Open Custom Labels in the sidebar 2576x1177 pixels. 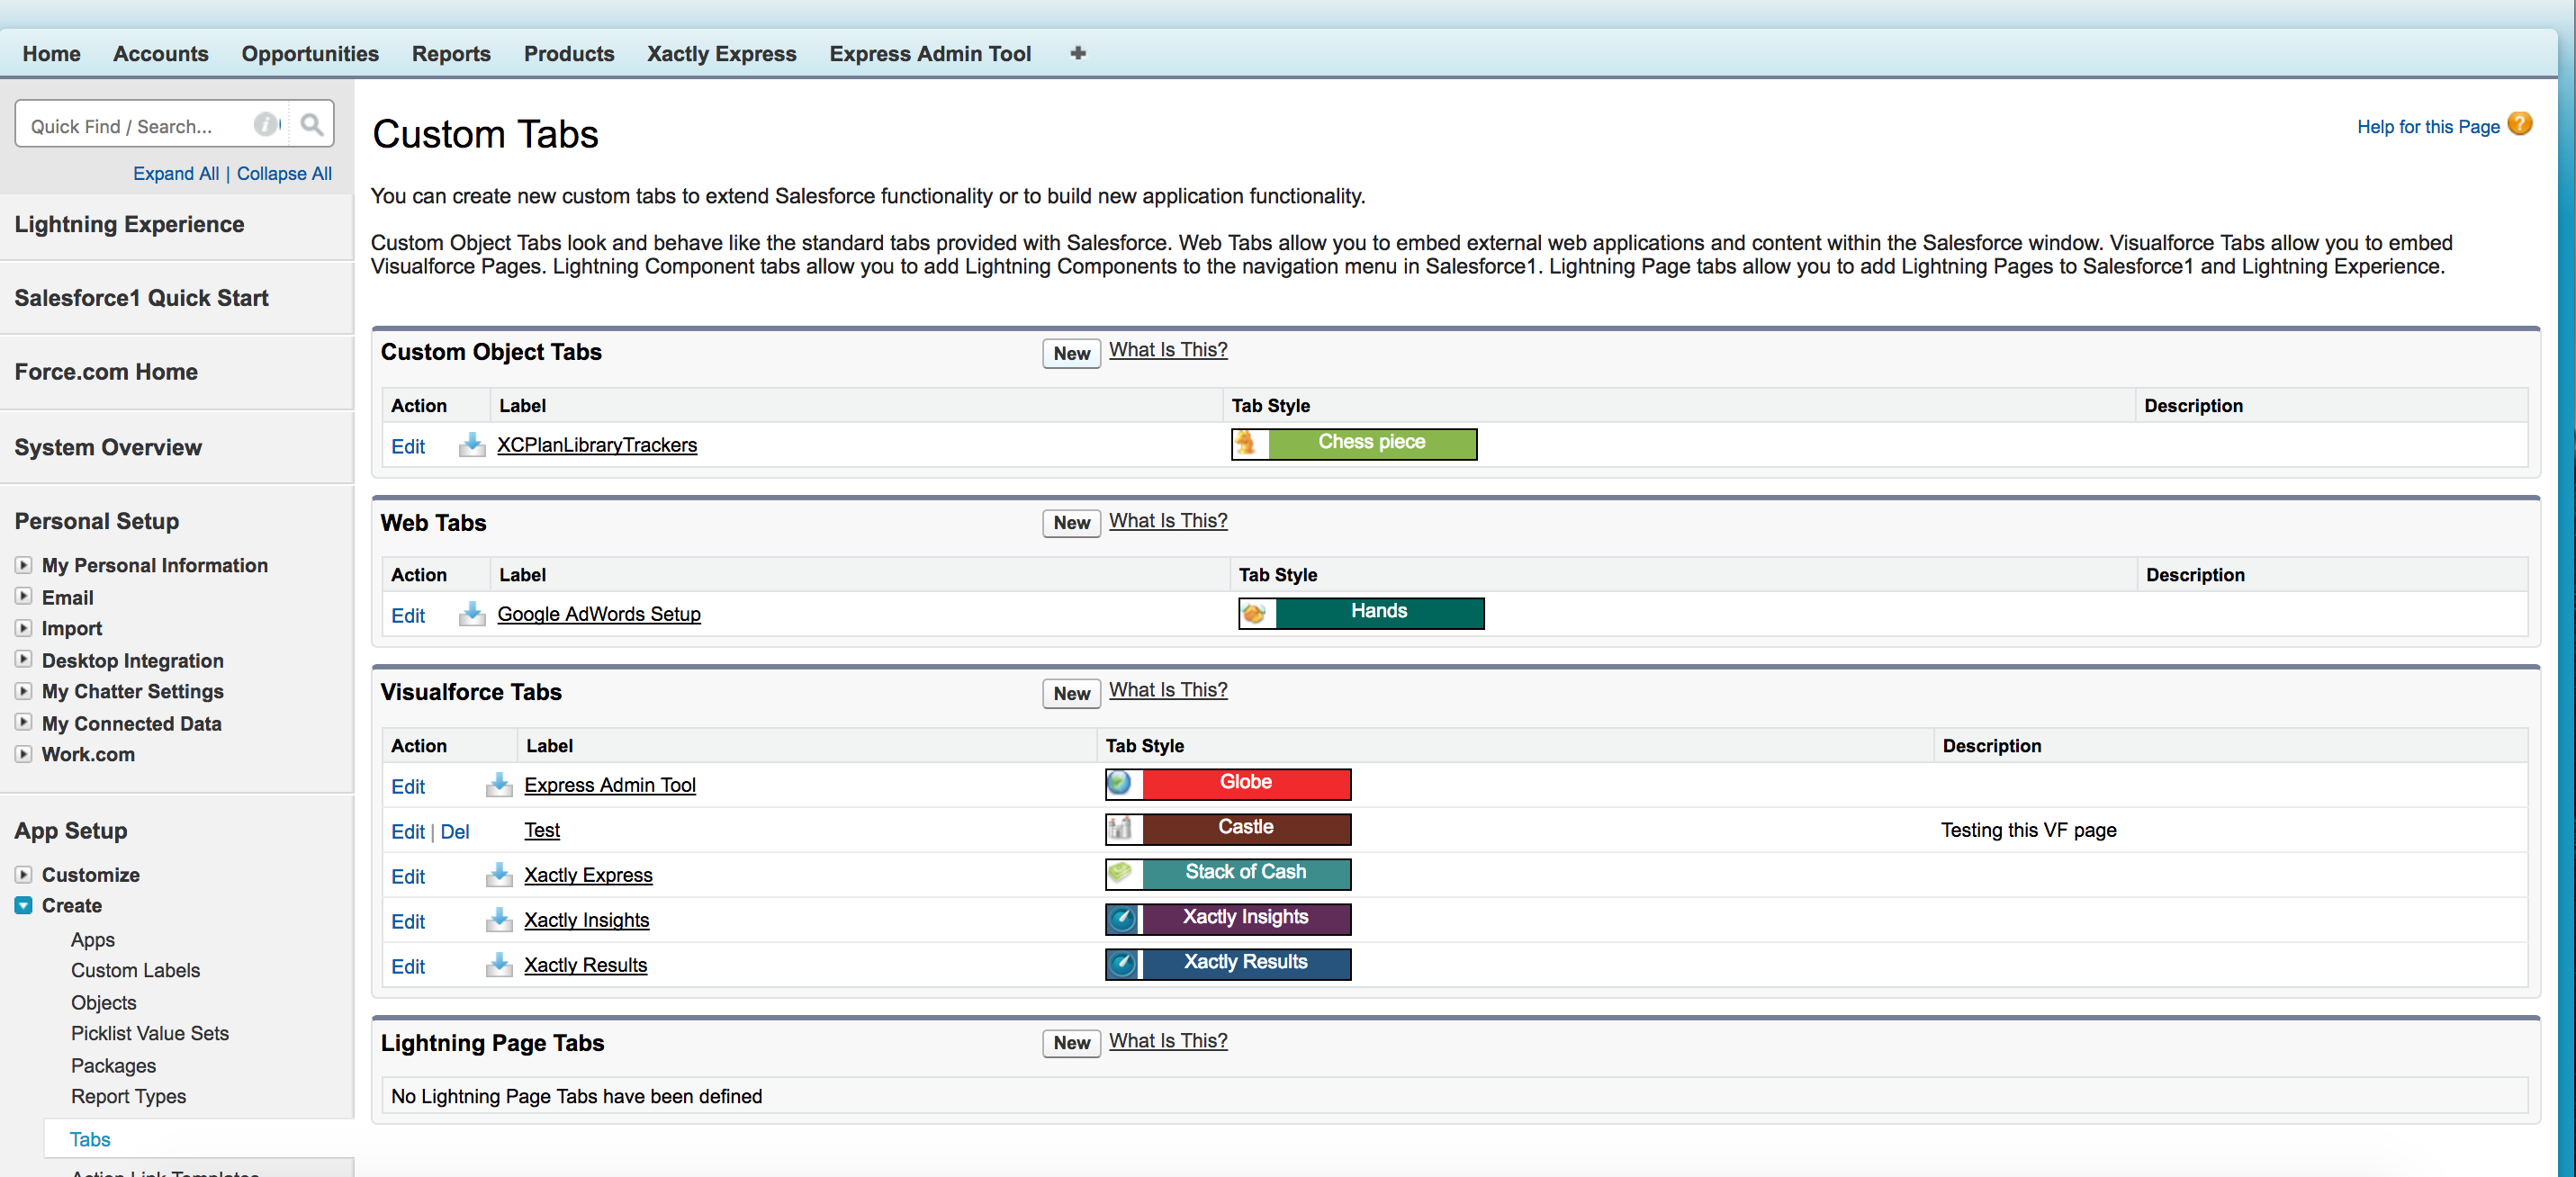tap(135, 970)
